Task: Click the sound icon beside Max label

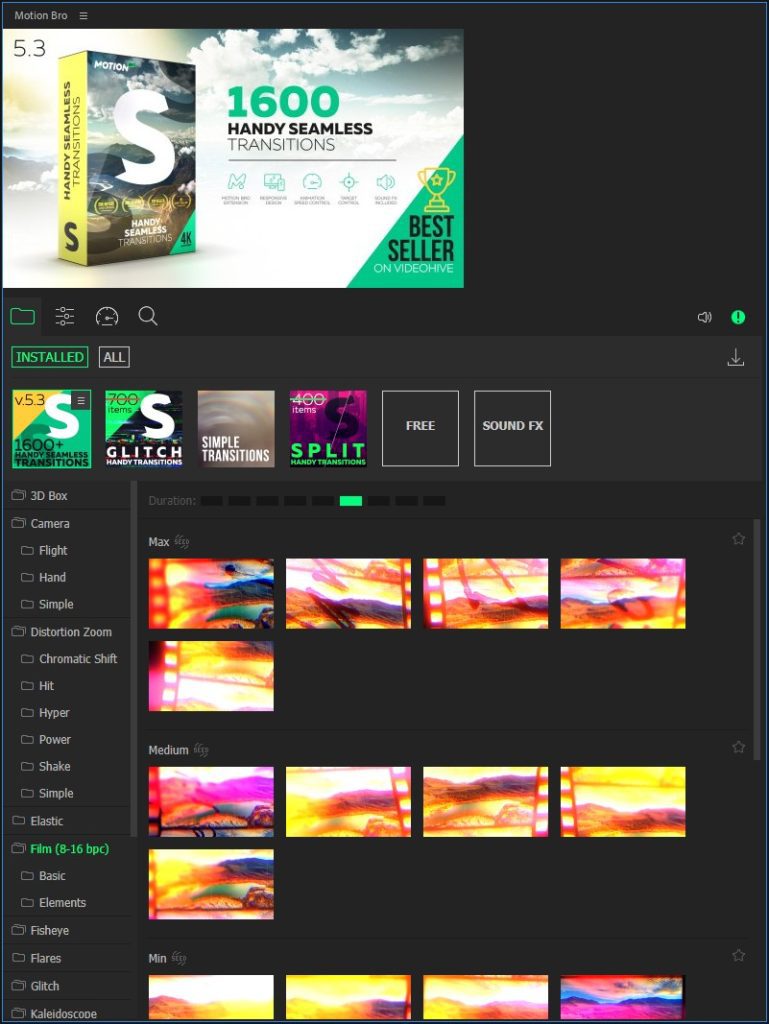Action: point(181,541)
